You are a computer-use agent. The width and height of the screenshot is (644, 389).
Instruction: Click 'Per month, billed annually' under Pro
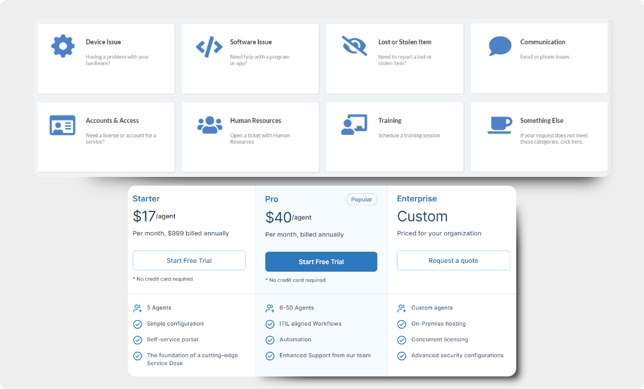click(304, 235)
